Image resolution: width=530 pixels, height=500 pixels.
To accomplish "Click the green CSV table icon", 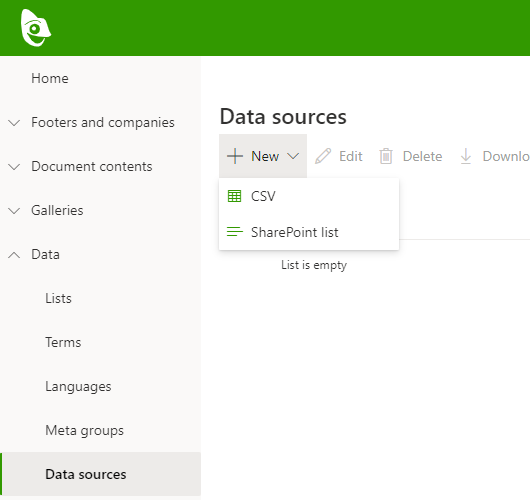I will tap(235, 196).
